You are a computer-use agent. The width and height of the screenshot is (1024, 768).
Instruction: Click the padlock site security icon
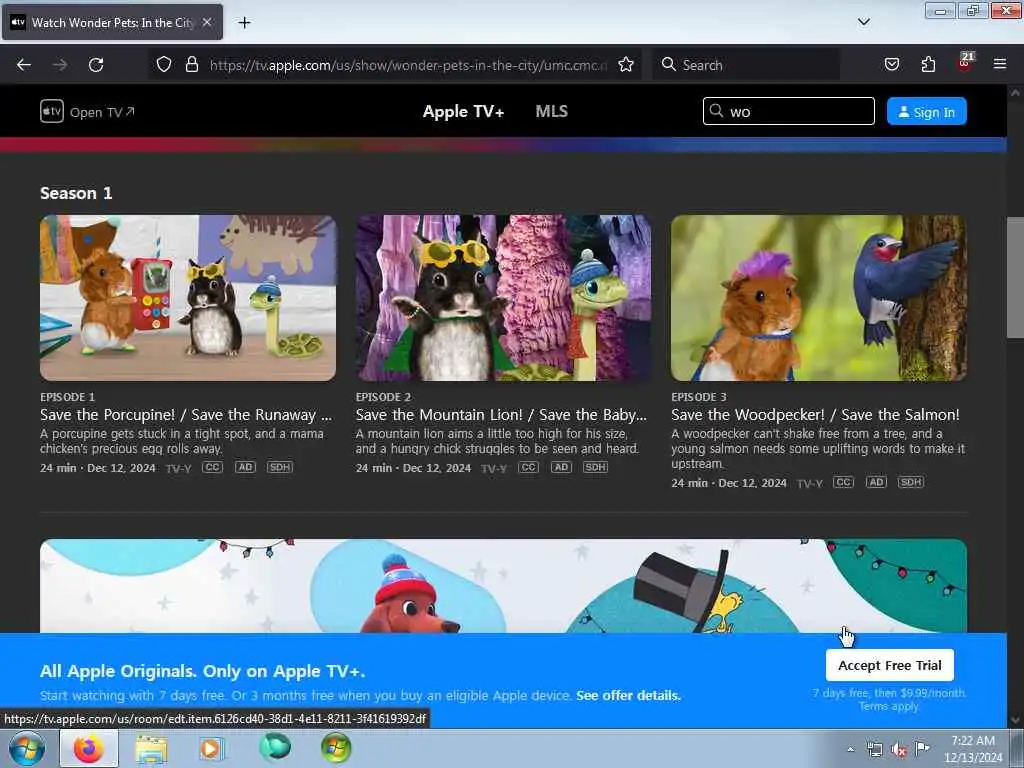point(191,64)
